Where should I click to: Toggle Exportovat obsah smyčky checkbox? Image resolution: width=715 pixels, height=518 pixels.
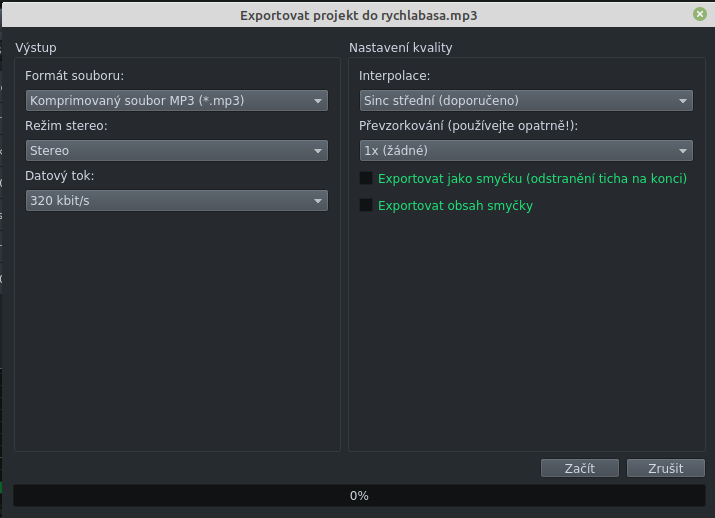[366, 206]
